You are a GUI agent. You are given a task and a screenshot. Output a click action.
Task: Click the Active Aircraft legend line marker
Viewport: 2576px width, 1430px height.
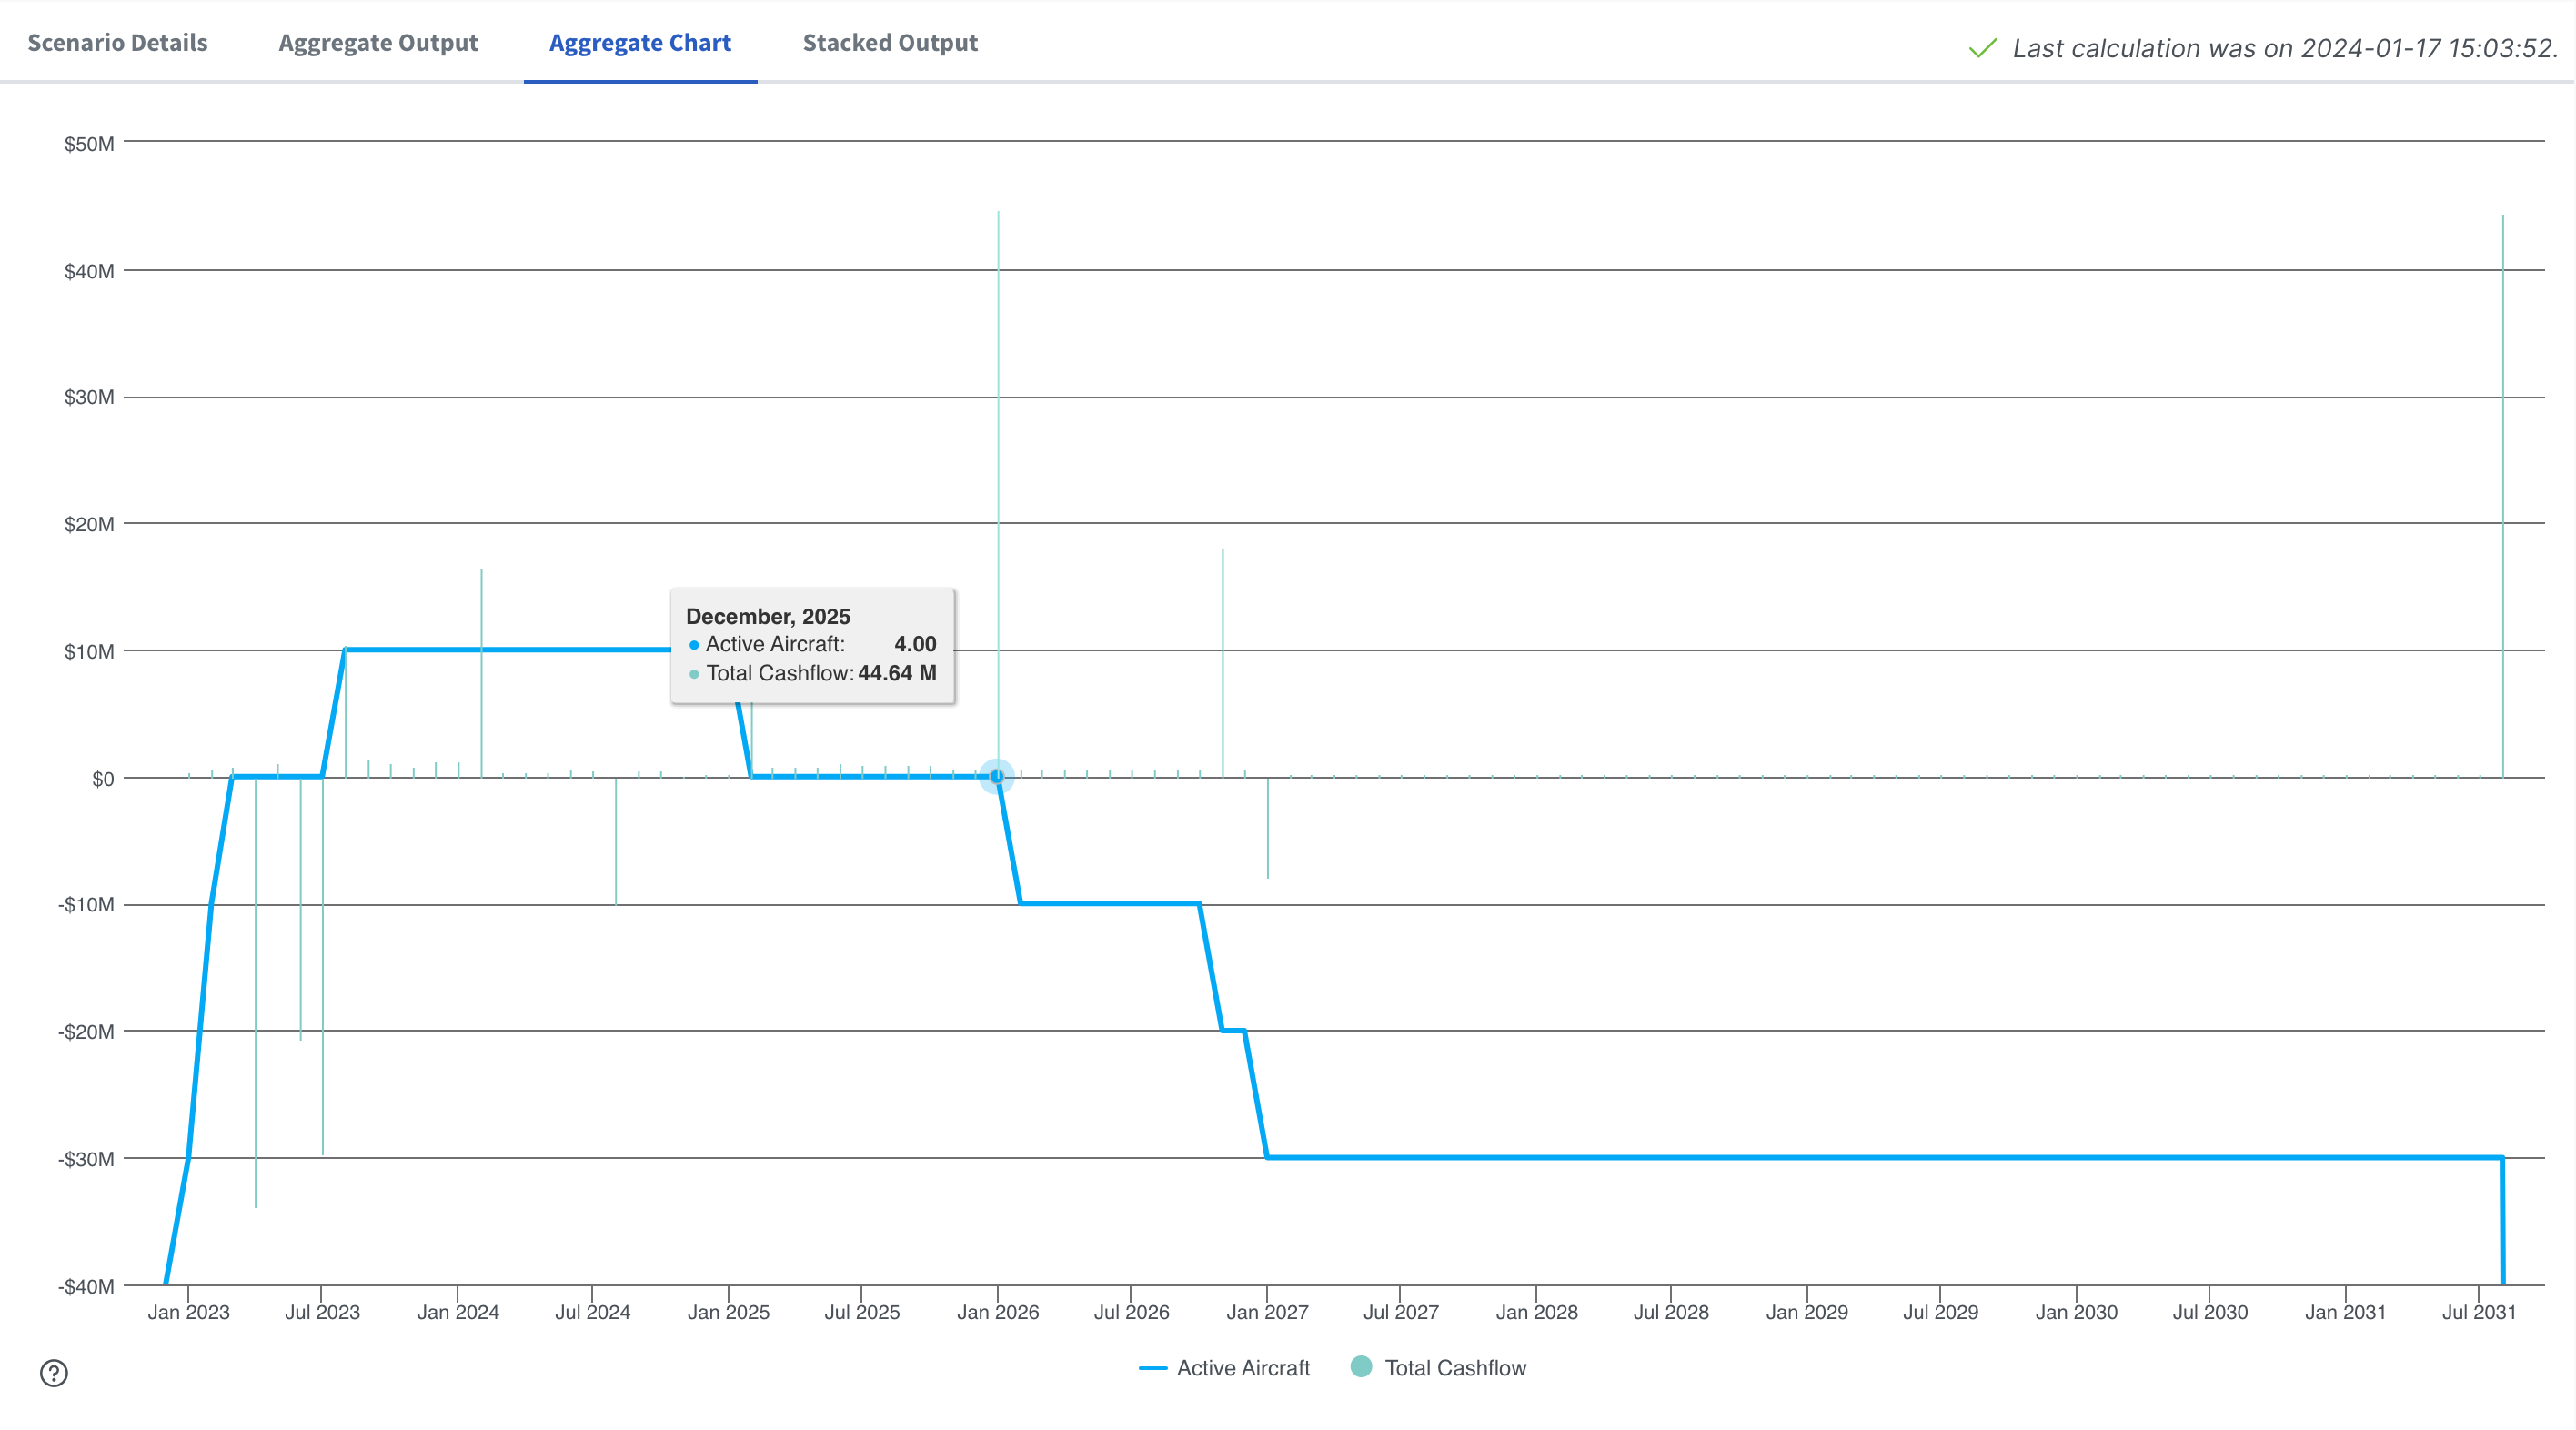click(x=1153, y=1368)
